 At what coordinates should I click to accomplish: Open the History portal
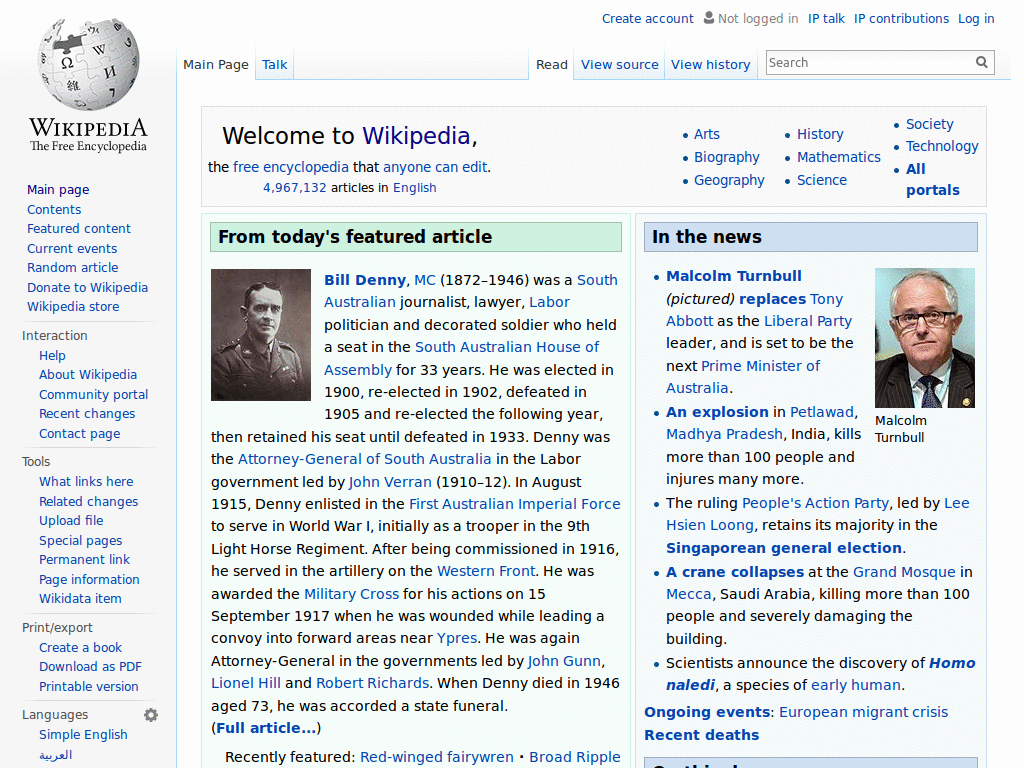820,134
